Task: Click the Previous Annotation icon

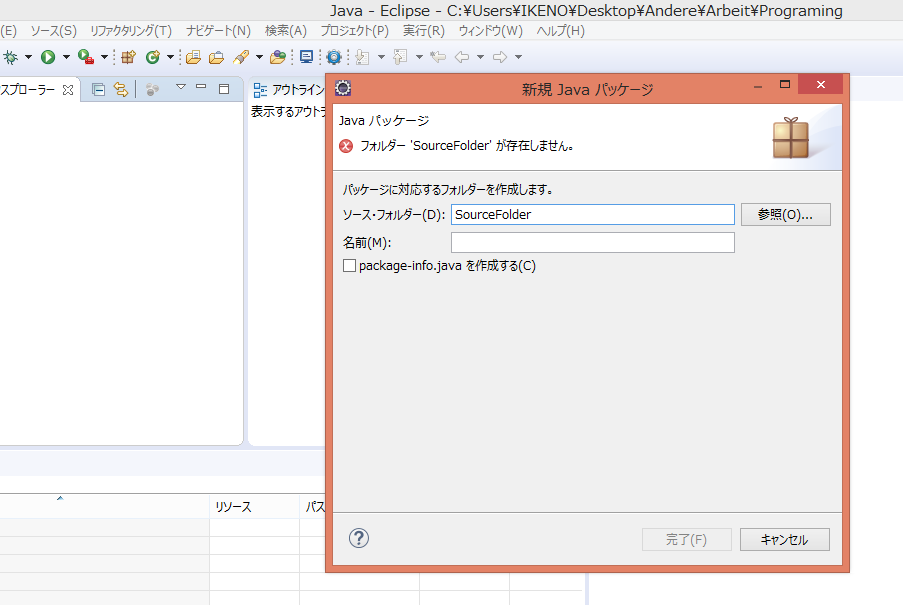Action: point(400,57)
